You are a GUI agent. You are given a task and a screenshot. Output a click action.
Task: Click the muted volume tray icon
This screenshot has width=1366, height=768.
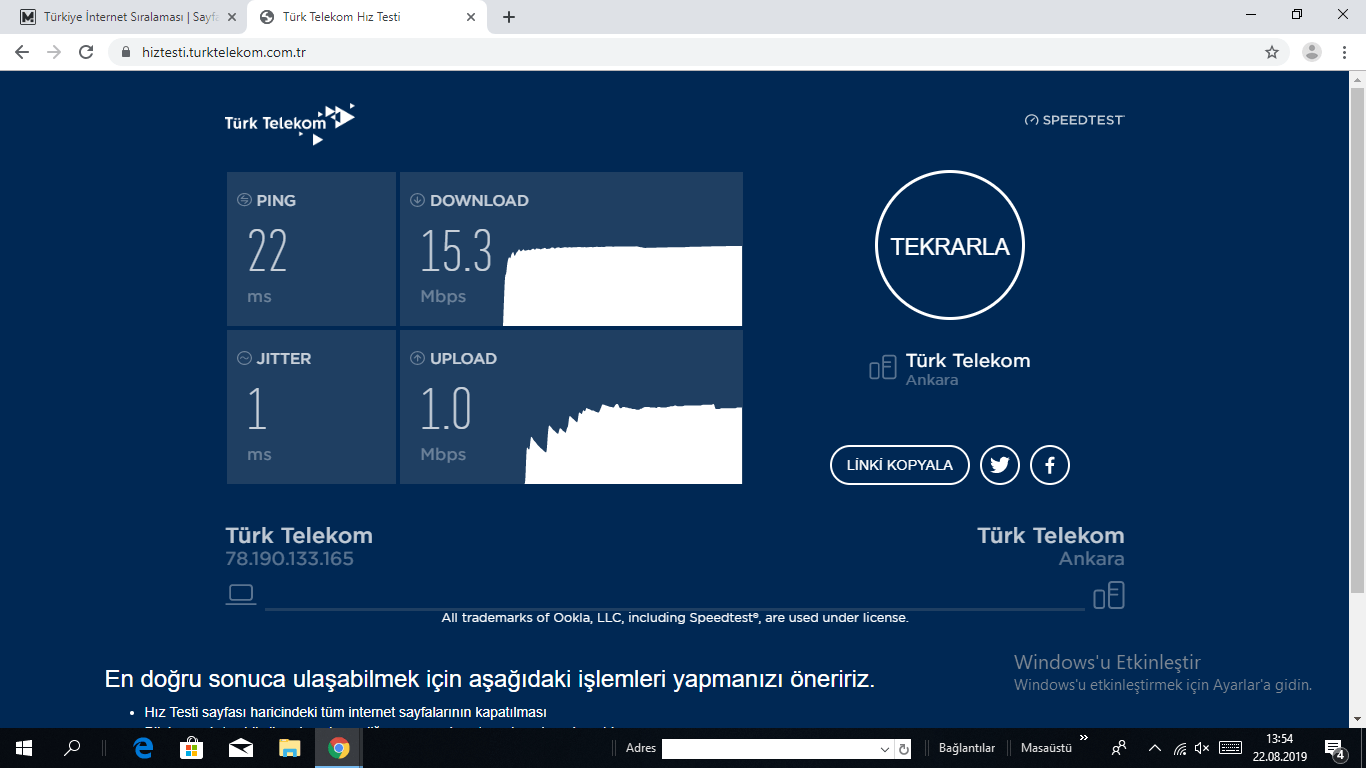click(x=1202, y=748)
